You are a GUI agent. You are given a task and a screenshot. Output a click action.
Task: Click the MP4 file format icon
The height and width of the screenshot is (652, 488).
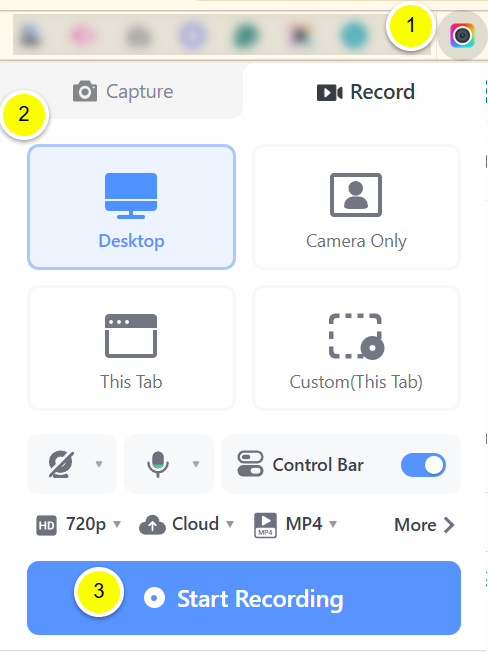click(265, 525)
